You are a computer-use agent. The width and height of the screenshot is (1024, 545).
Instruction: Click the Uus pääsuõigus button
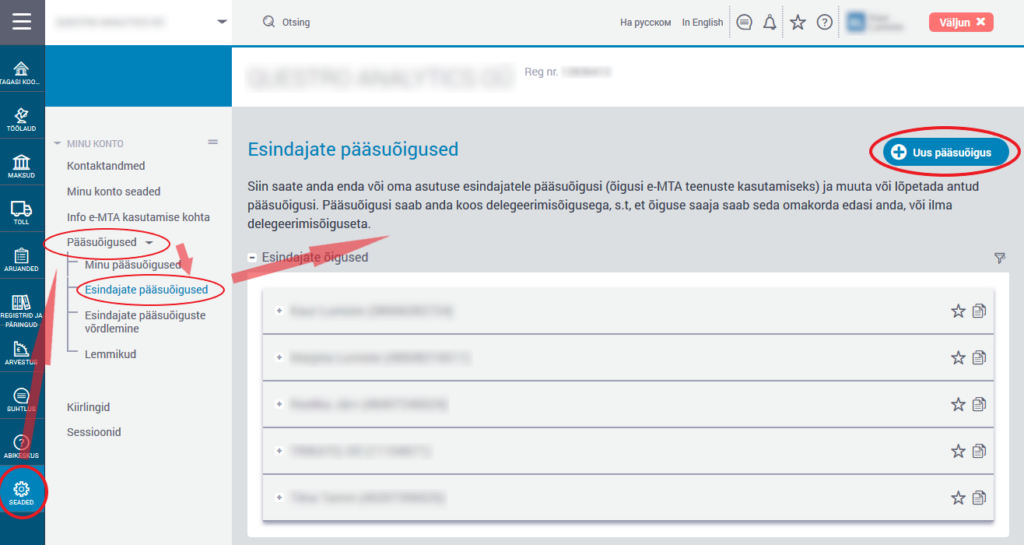(x=944, y=152)
